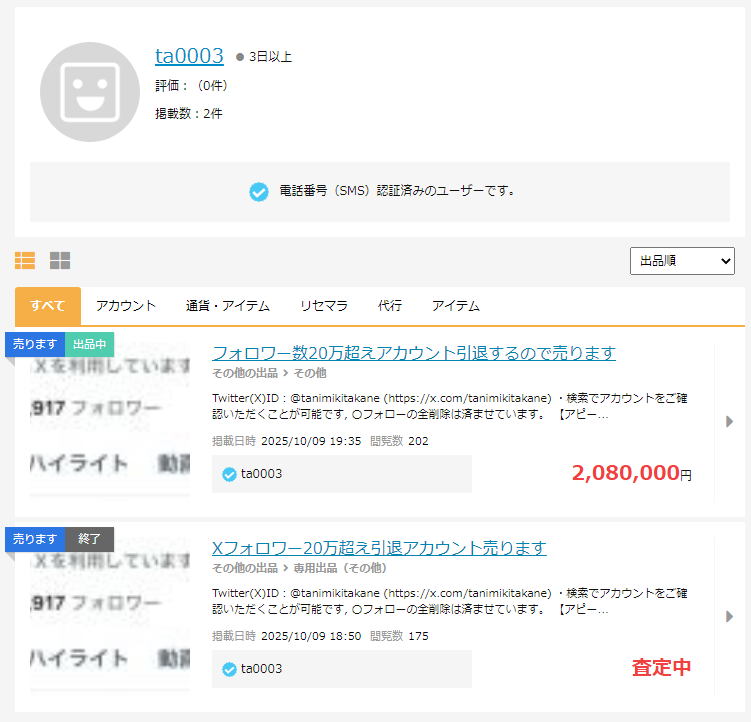Viewport: 751px width, 722px height.
Task: Switch to grid view layout icon
Action: [60, 261]
